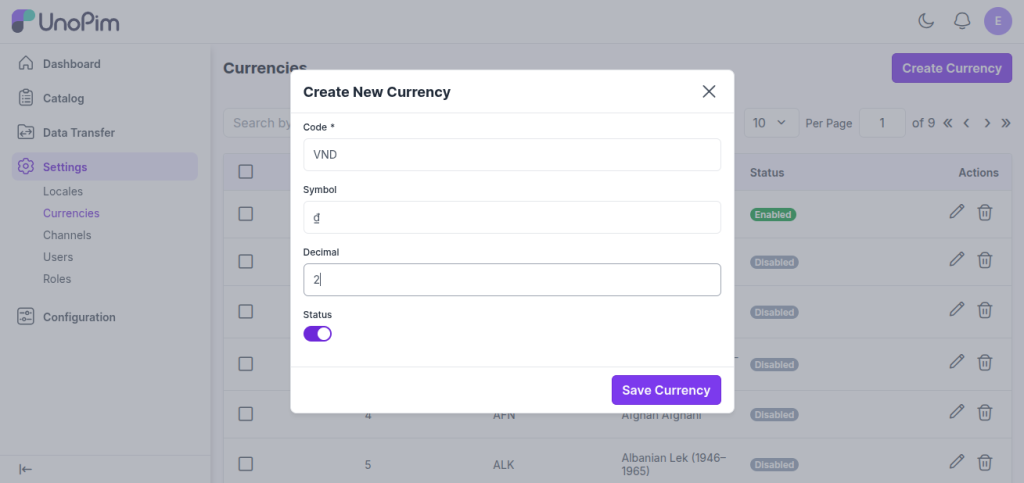1024x483 pixels.
Task: Check the select-all header checkbox
Action: 246,172
